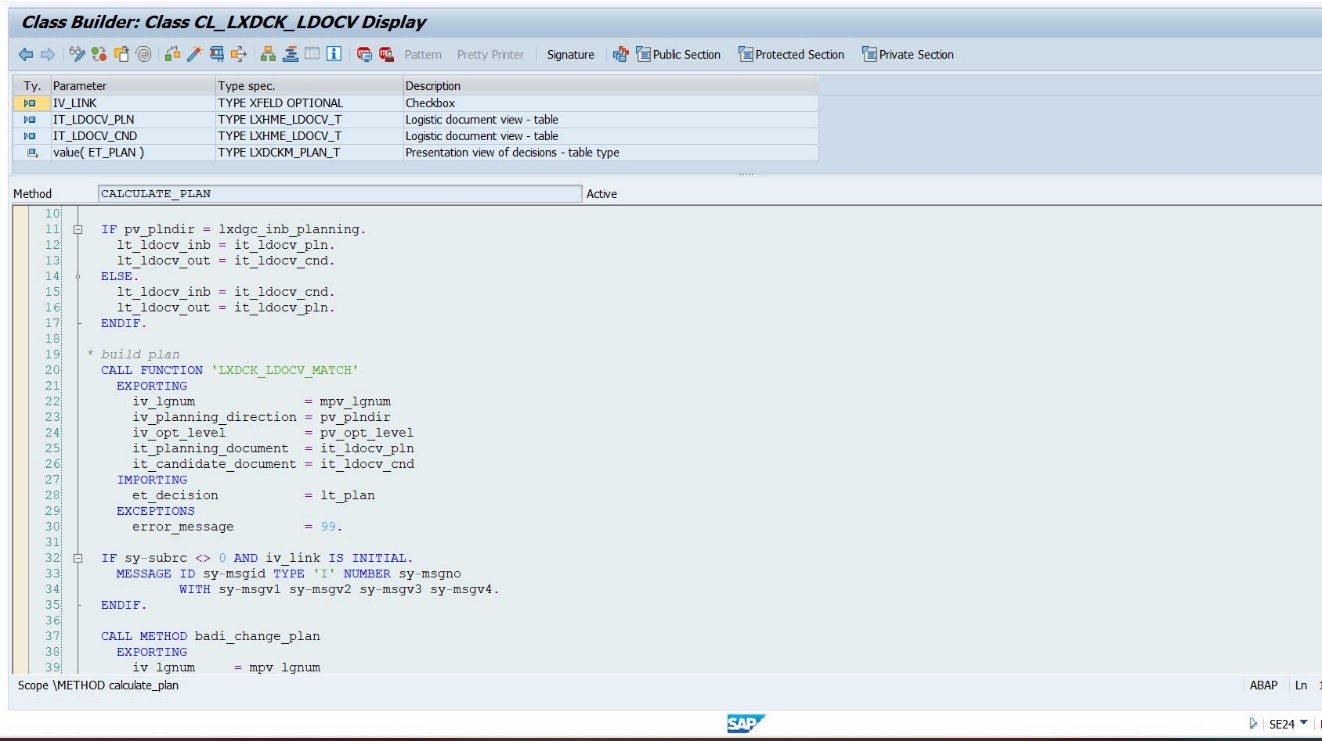This screenshot has height=741, width=1322.
Task: Click the Description column header
Action: [x=610, y=86]
